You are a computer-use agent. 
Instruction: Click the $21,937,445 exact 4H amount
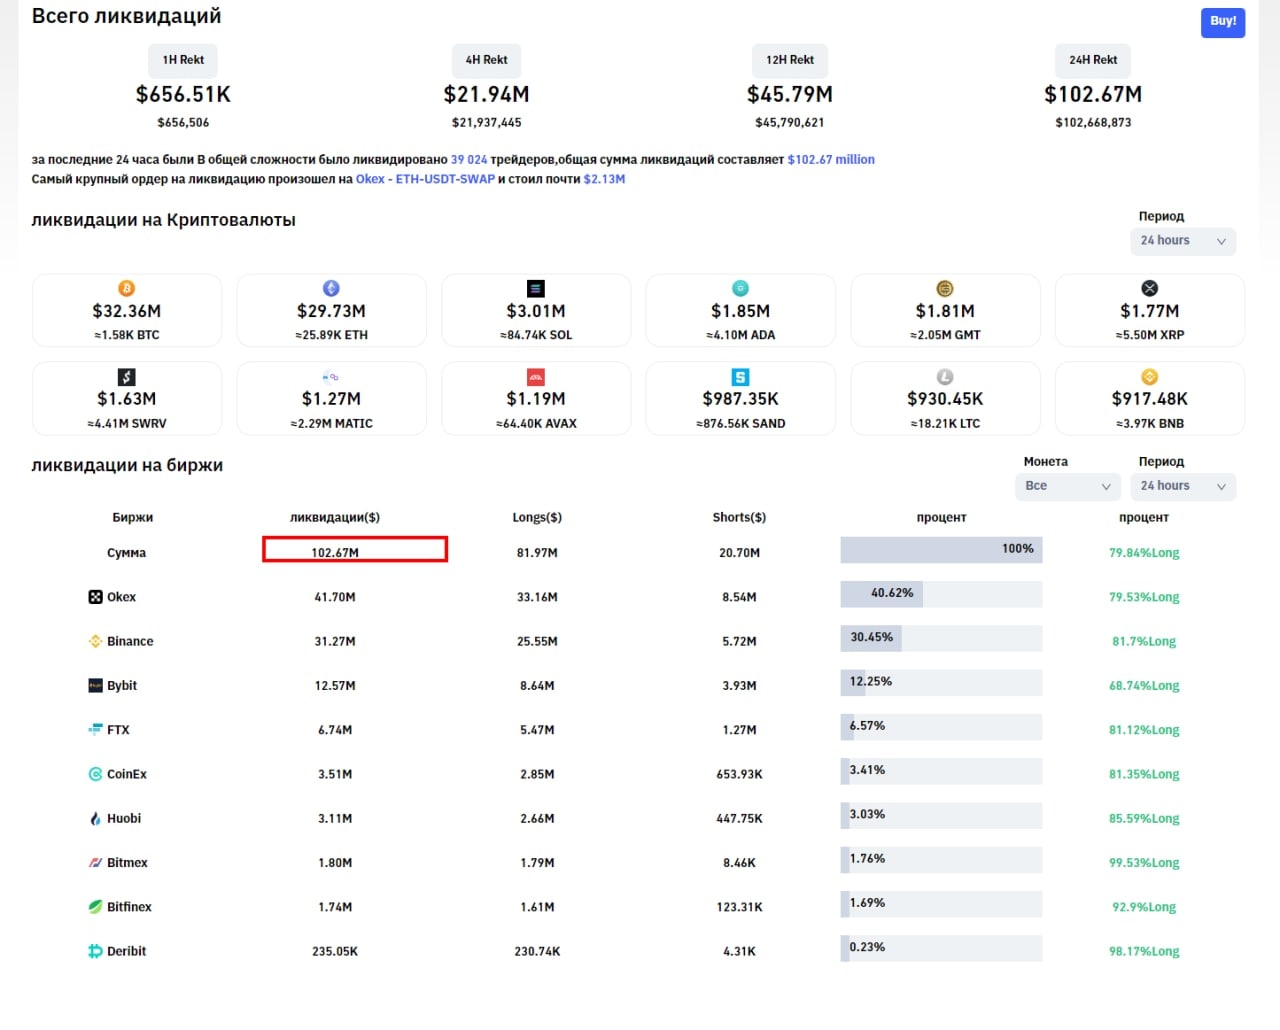pos(486,123)
